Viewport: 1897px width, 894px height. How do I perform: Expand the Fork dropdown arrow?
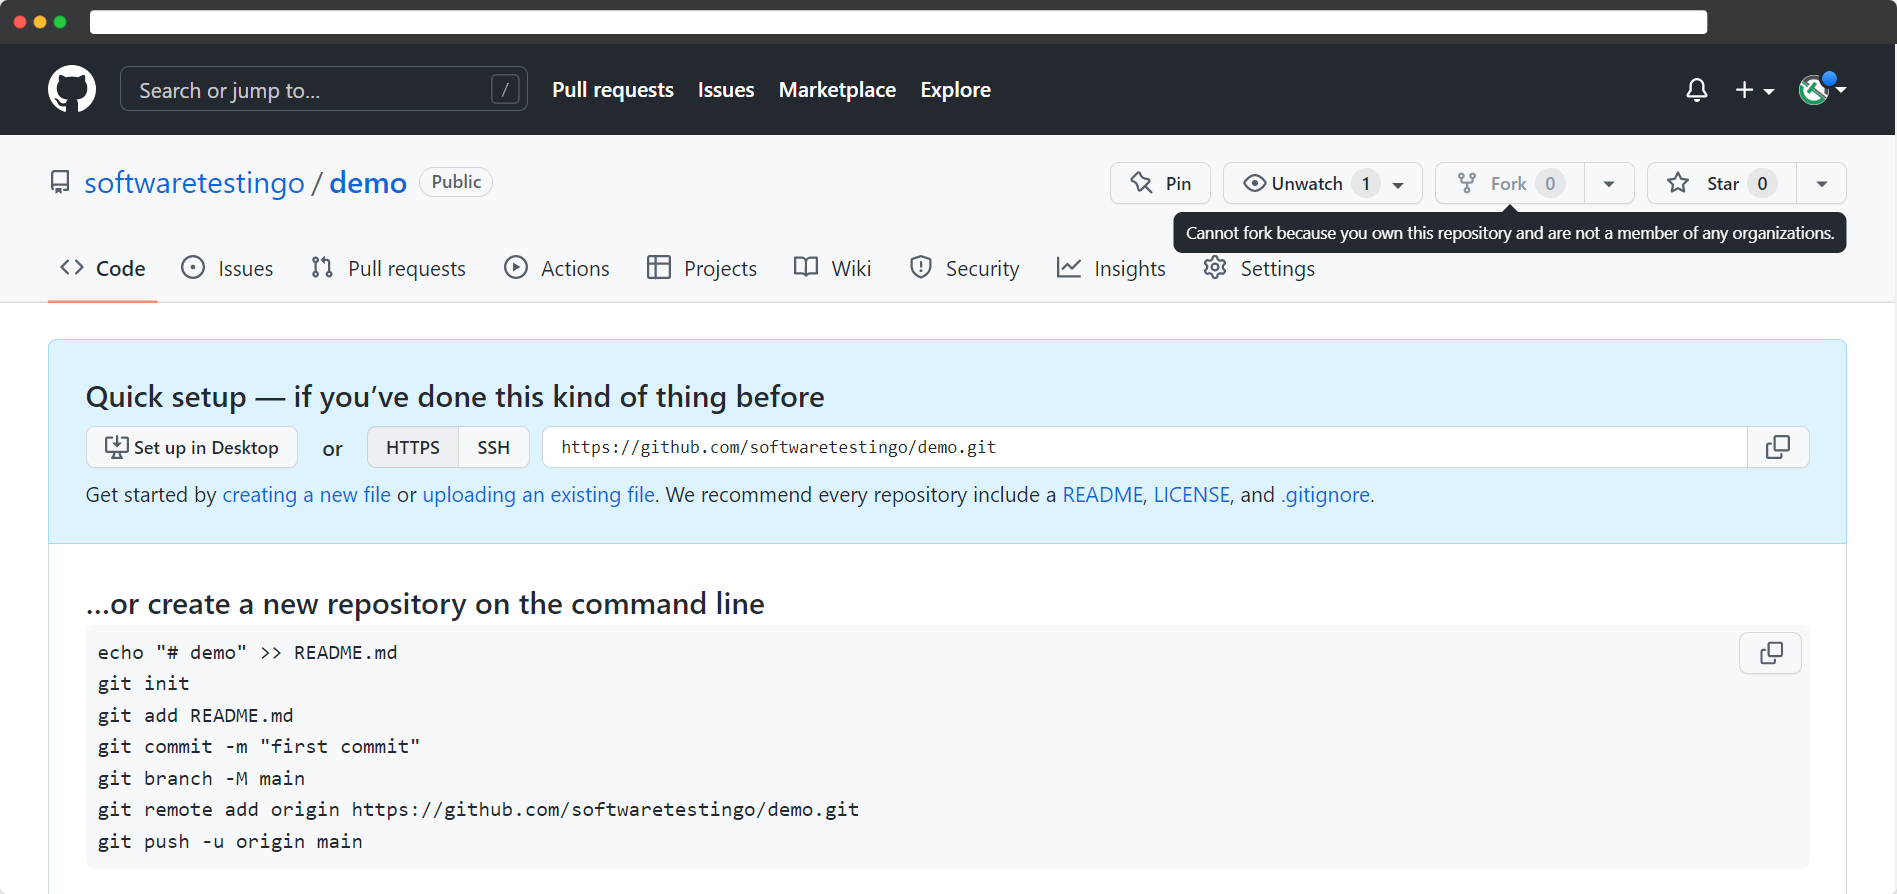[x=1609, y=183]
